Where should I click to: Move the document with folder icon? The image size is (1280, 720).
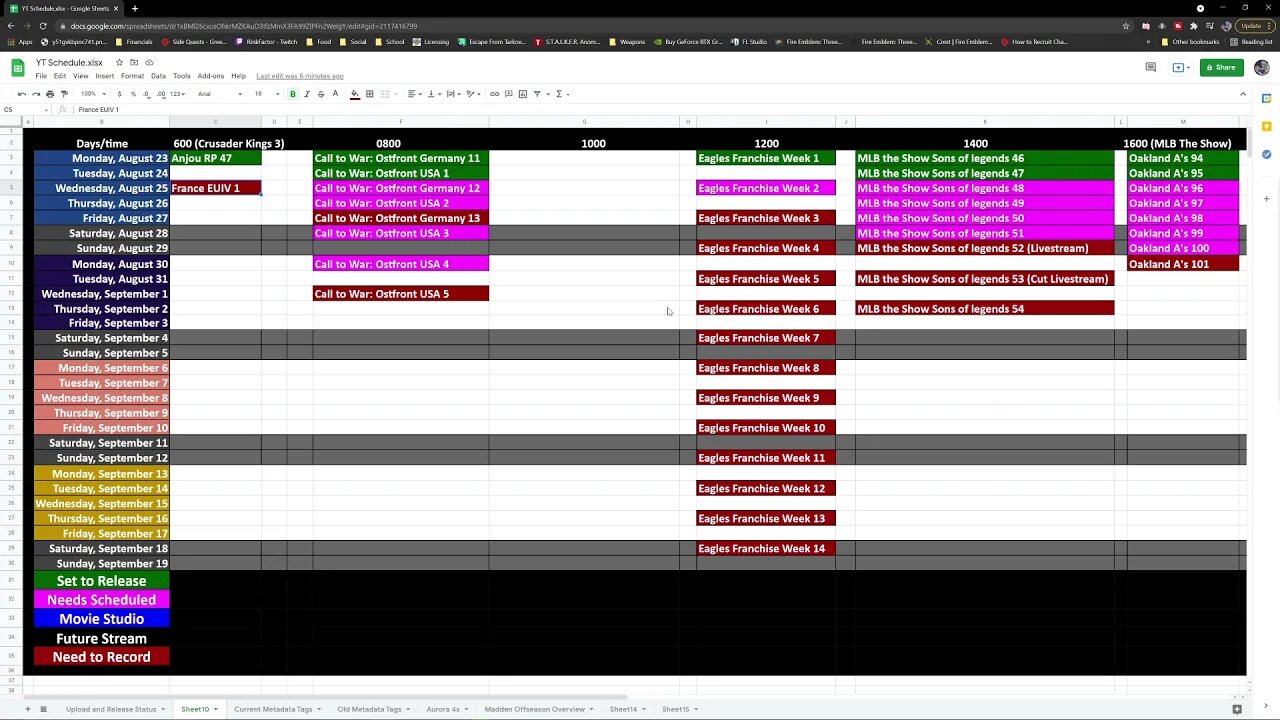(x=134, y=63)
